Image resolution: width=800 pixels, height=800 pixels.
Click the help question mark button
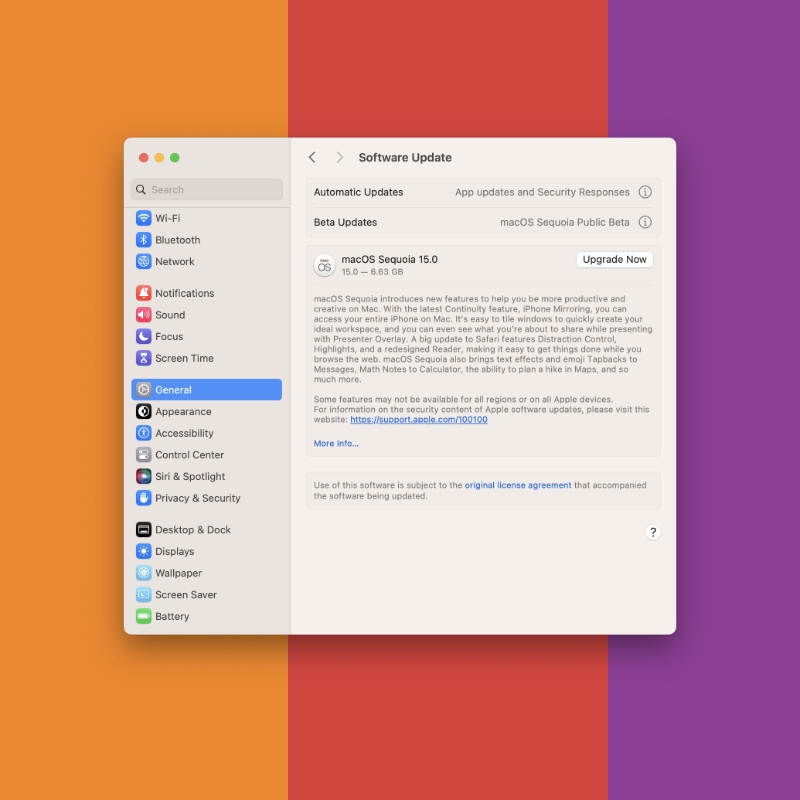653,532
